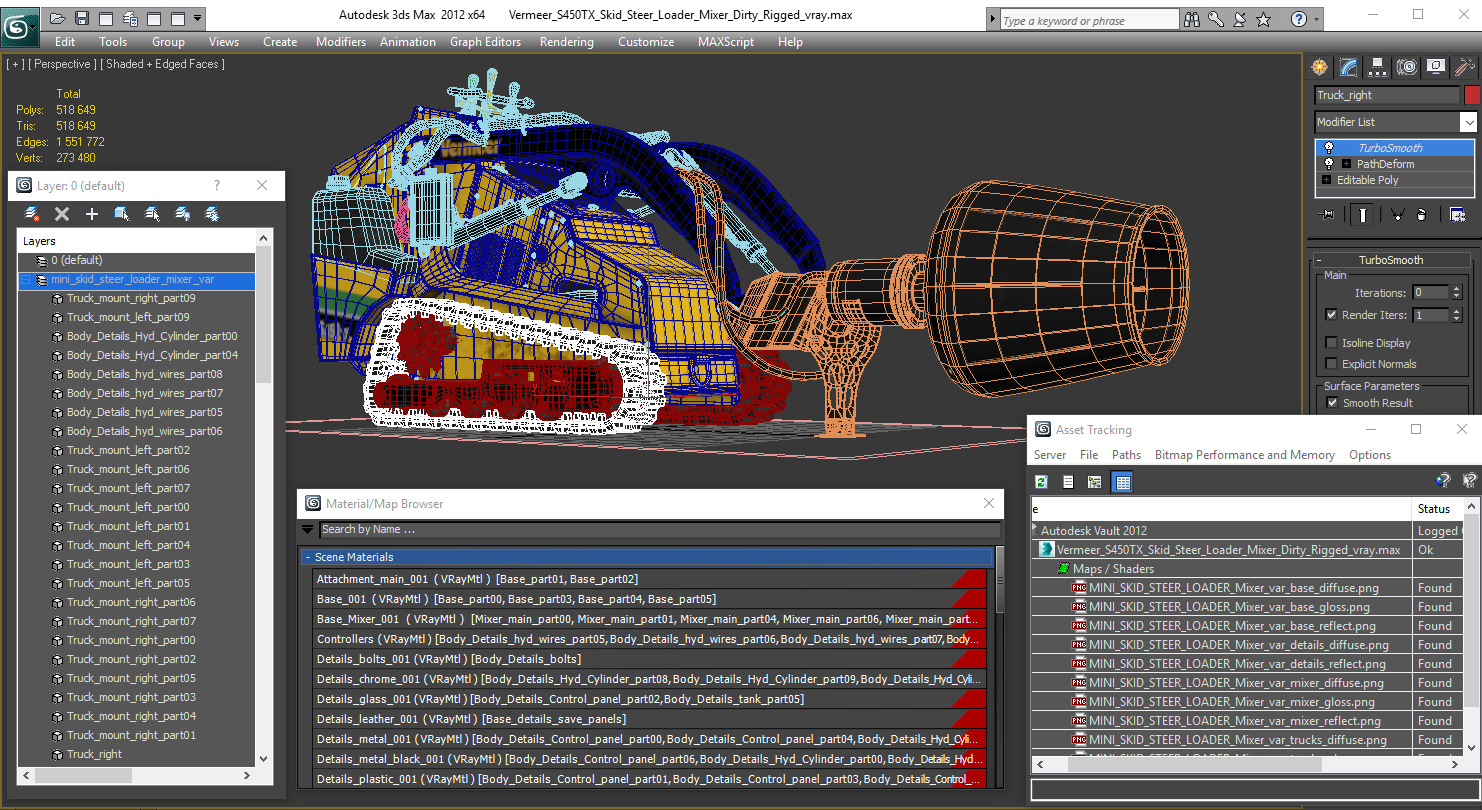The image size is (1482, 810).
Task: Open the Modifiers menu
Action: [x=340, y=42]
